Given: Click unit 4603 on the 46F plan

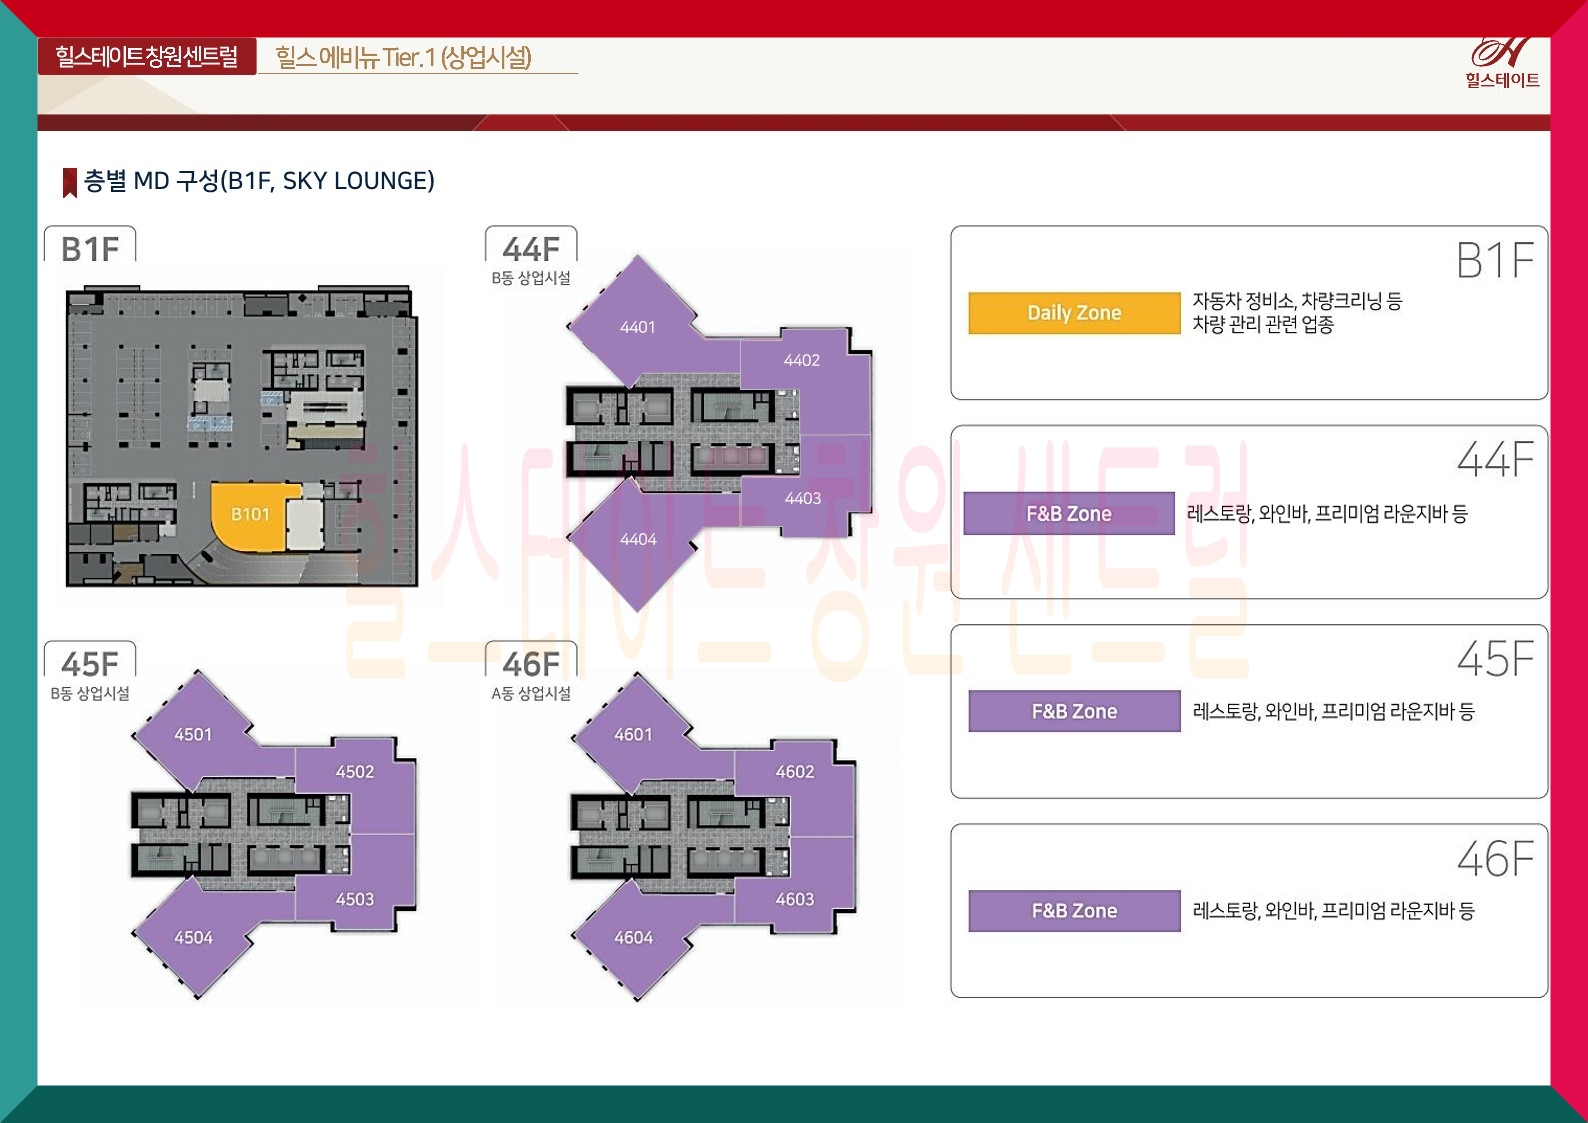Looking at the screenshot, I should click(x=795, y=899).
